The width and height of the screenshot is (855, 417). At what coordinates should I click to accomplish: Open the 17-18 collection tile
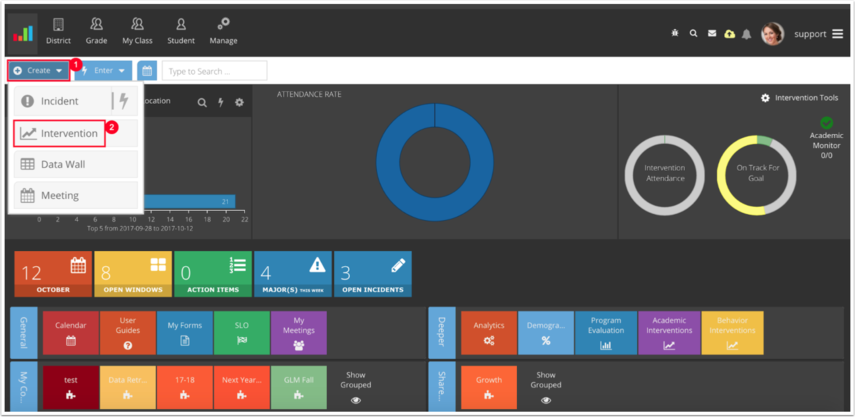185,388
